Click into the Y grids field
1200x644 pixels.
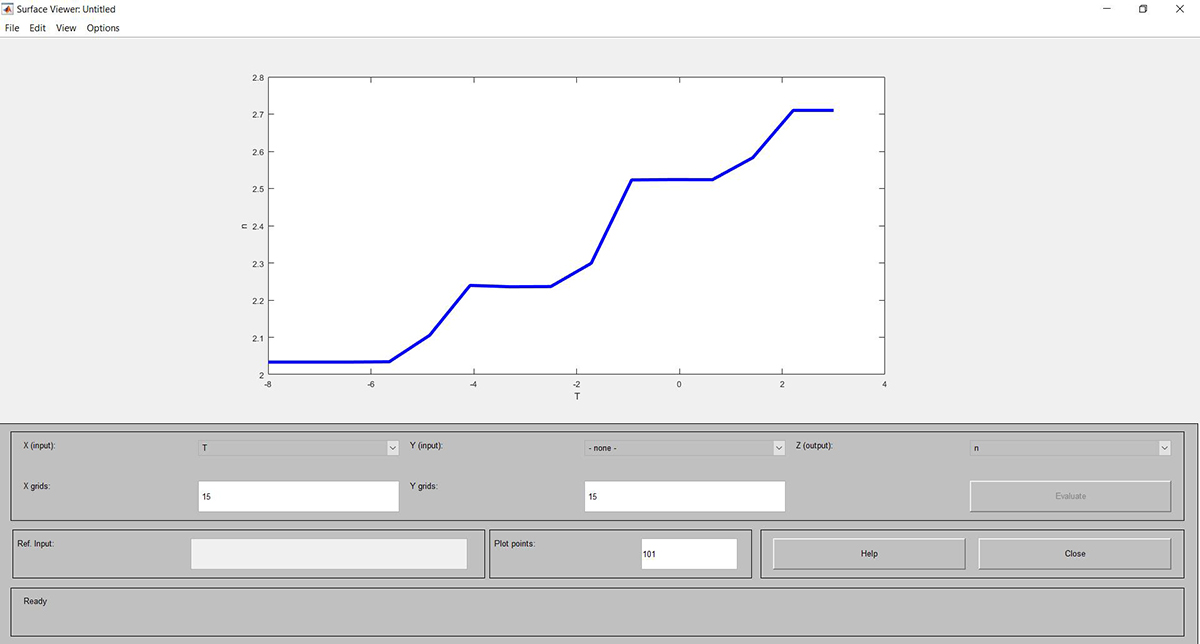click(x=684, y=496)
